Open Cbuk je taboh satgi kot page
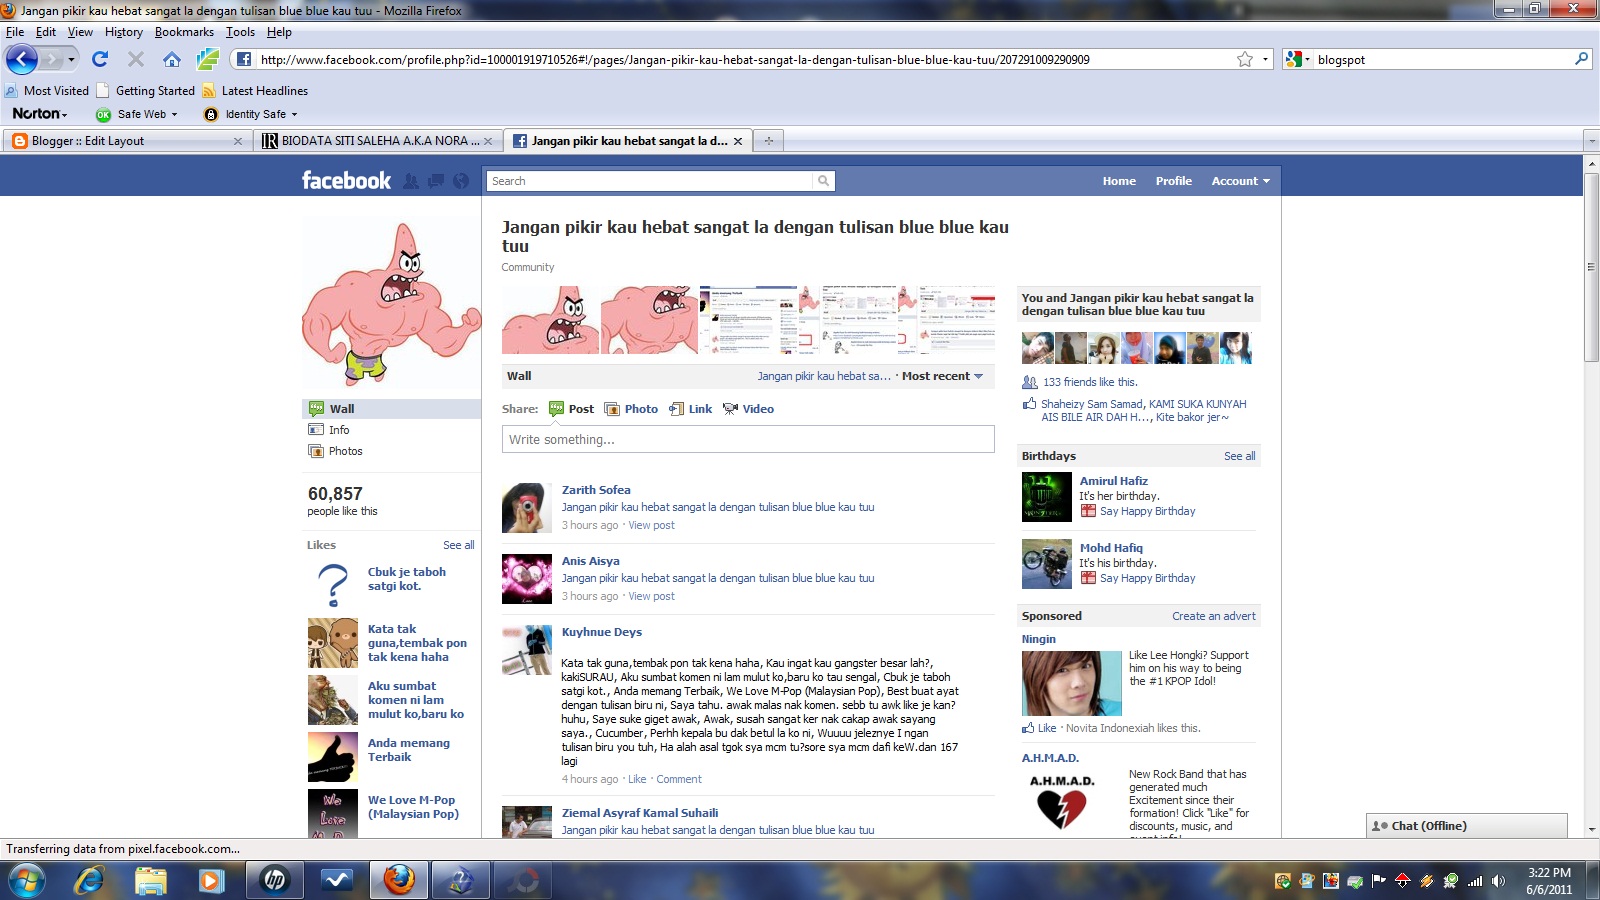This screenshot has width=1600, height=900. click(x=407, y=579)
